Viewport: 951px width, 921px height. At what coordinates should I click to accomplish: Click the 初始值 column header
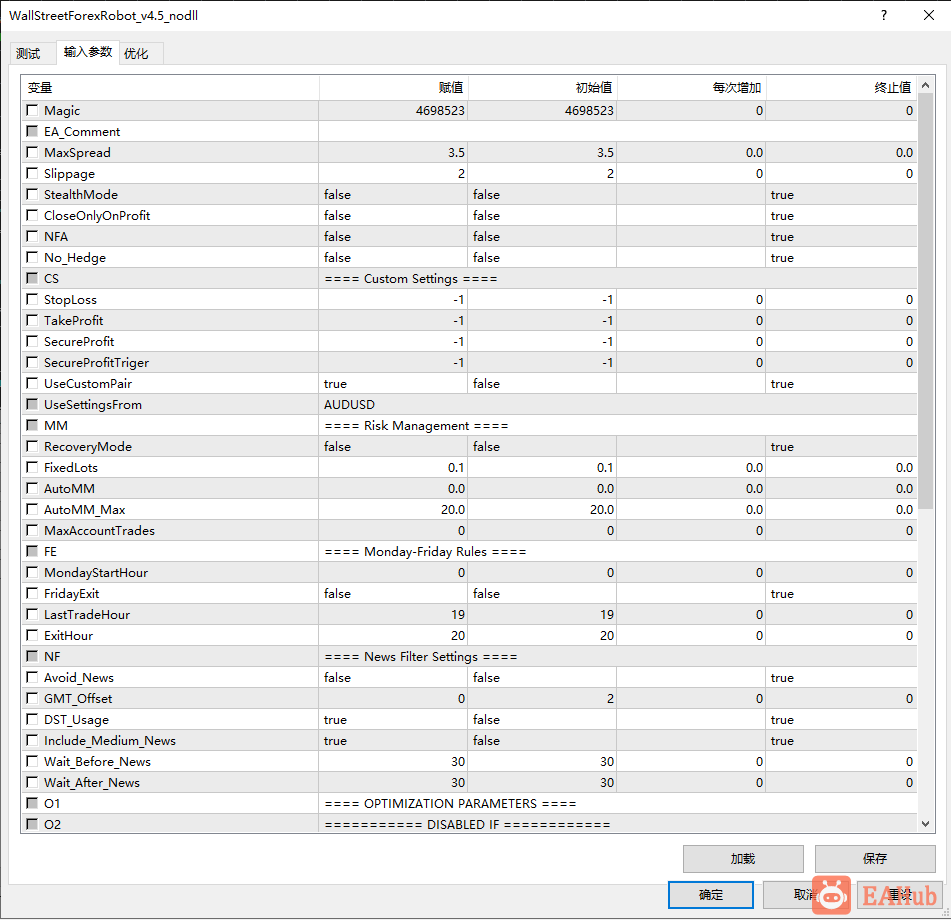coord(542,88)
